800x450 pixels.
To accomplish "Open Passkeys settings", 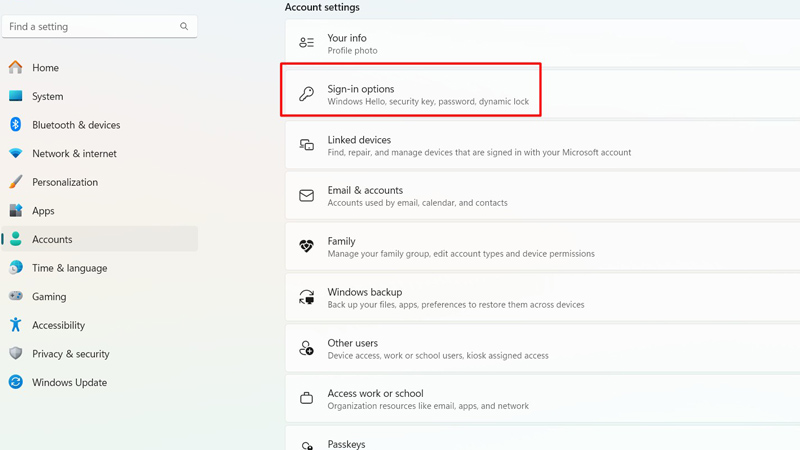I will pos(542,438).
